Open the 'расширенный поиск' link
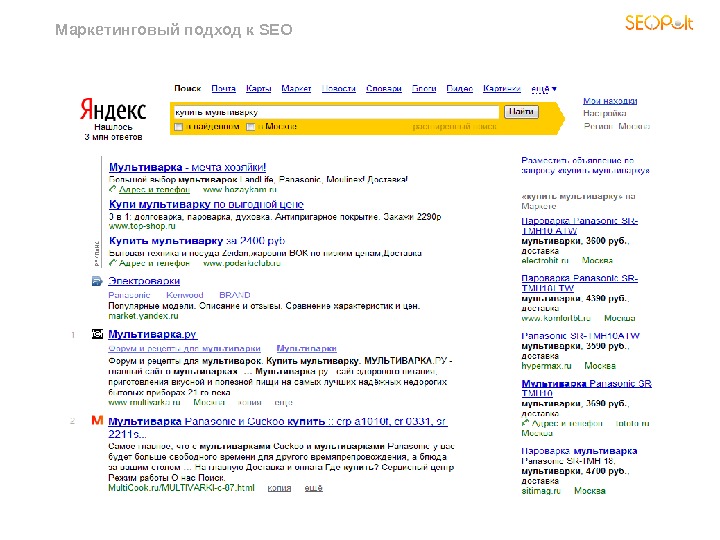Viewport: 720px width, 540px height. 455,126
